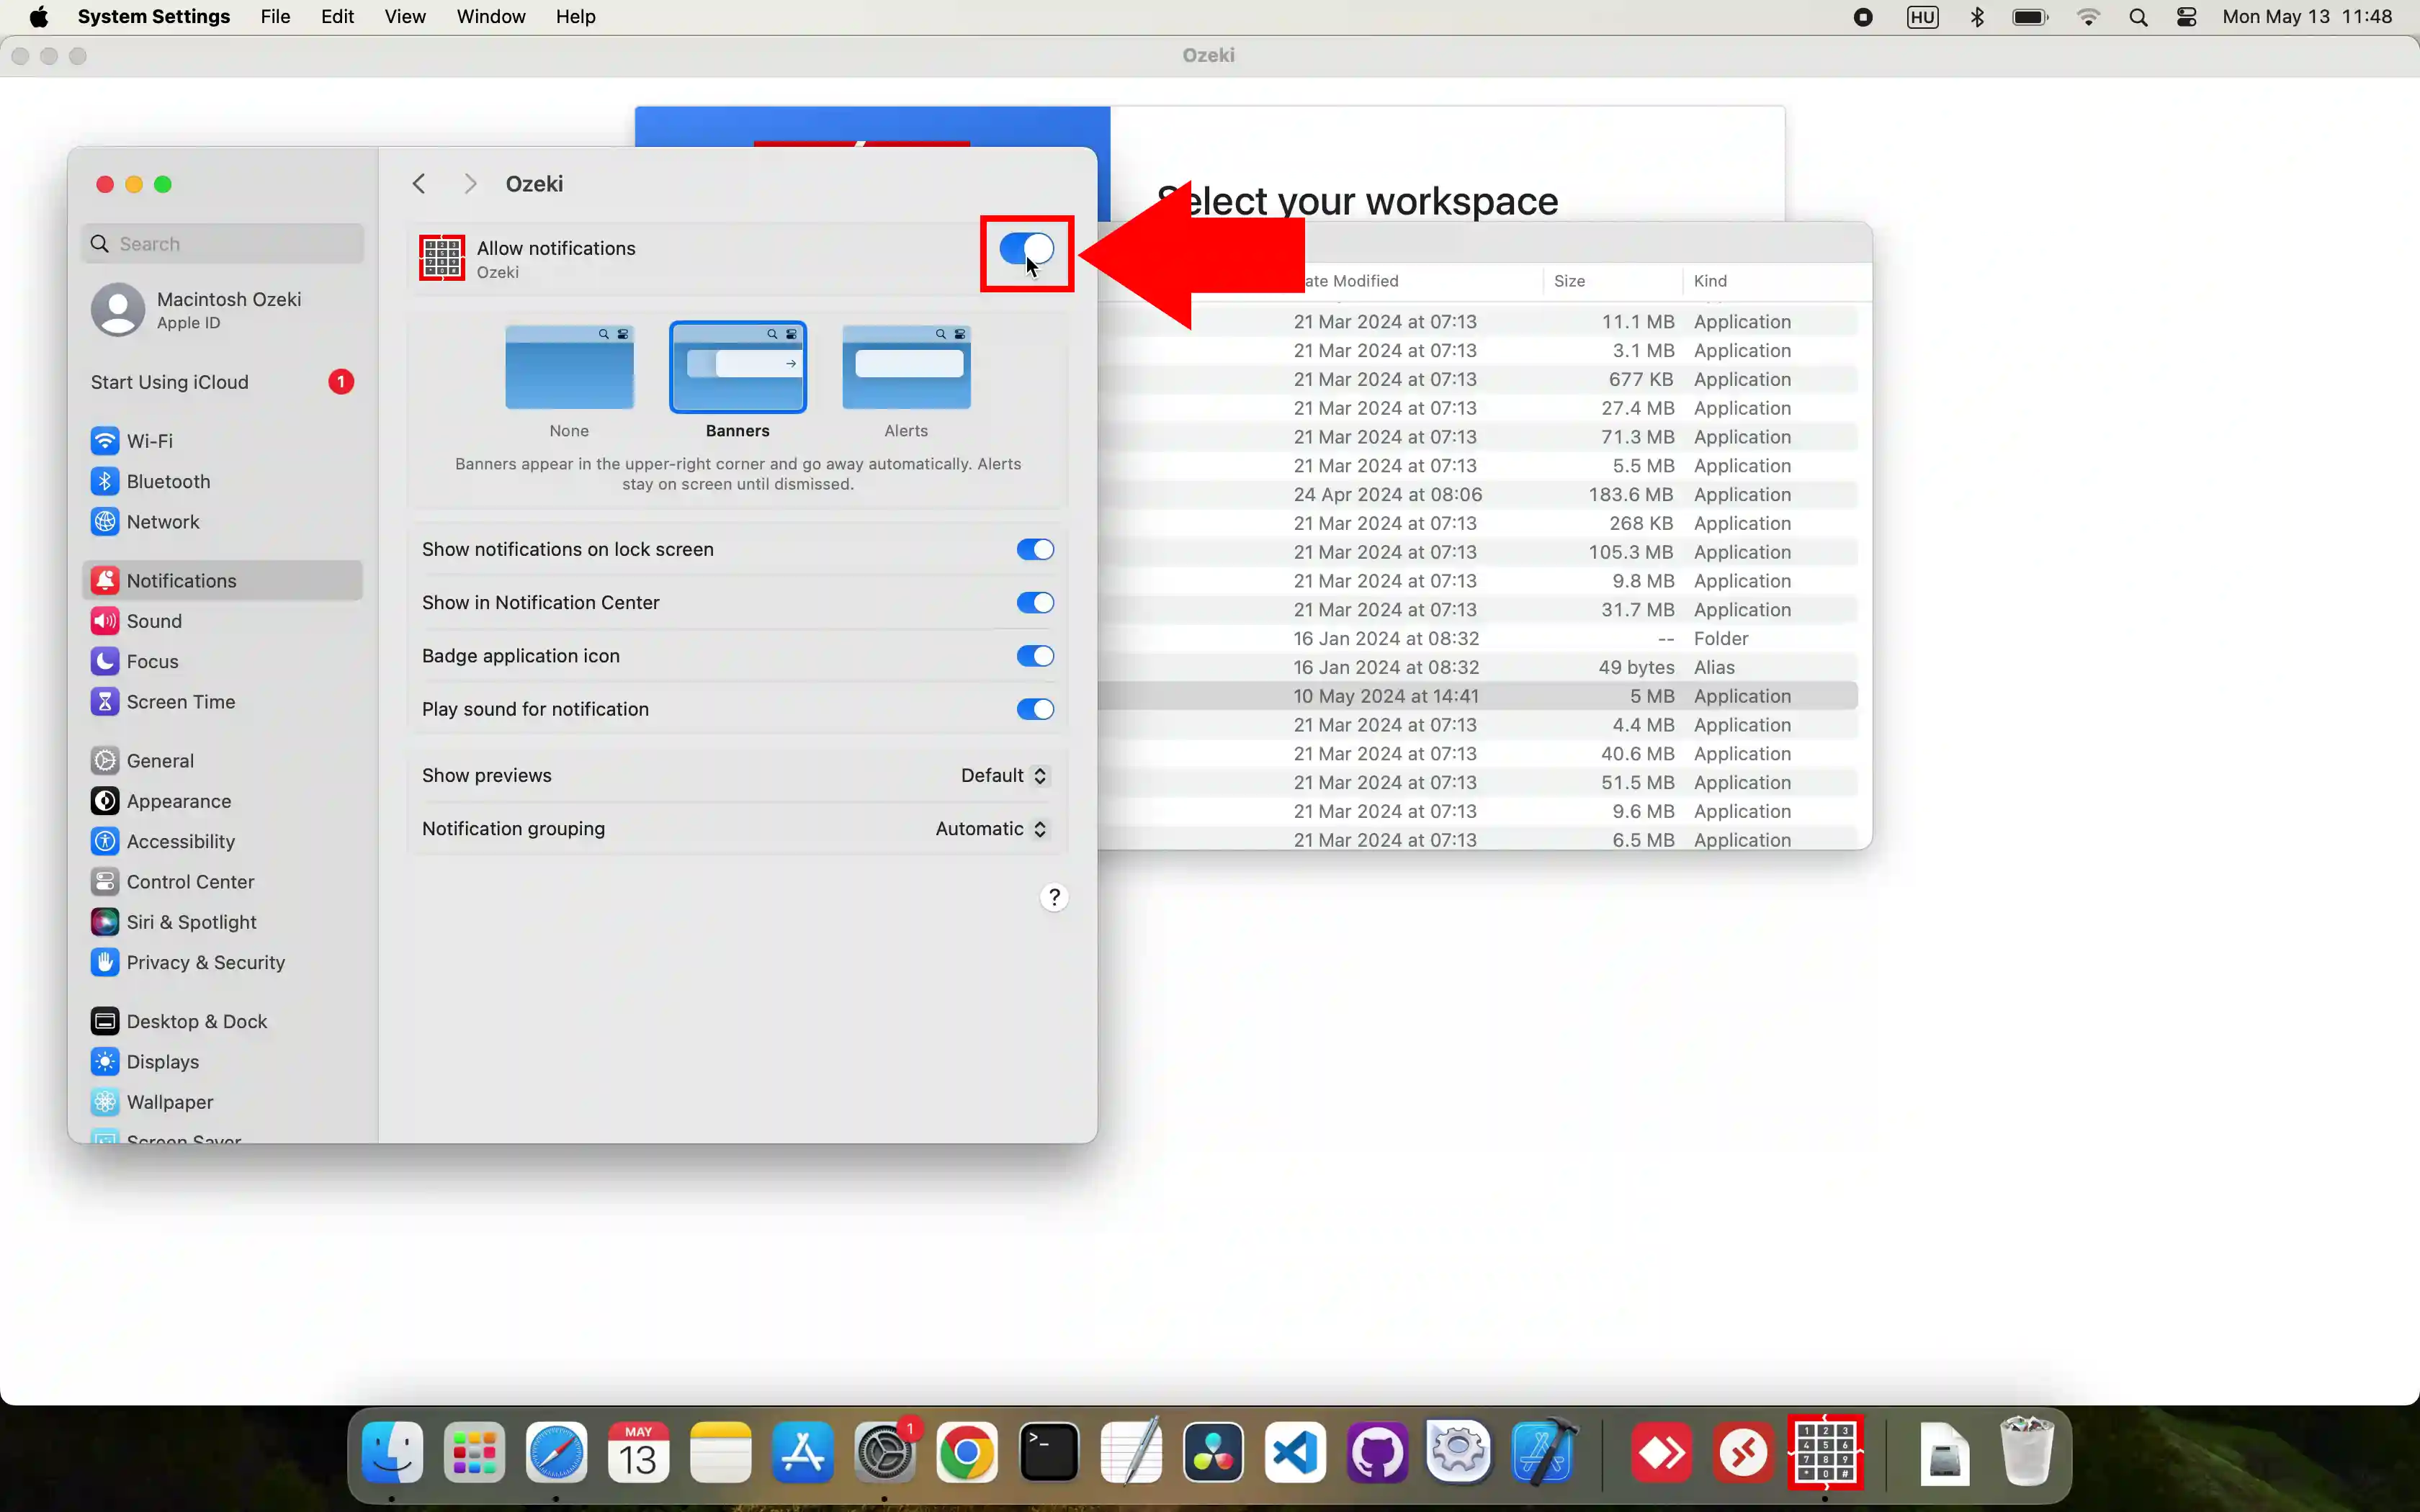Open Spotlight search in menu bar
2420x1512 pixels.
click(2138, 17)
